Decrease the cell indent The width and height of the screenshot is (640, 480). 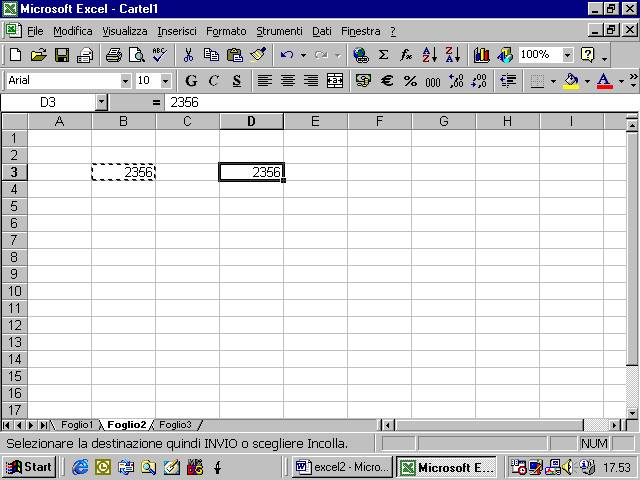click(x=508, y=80)
